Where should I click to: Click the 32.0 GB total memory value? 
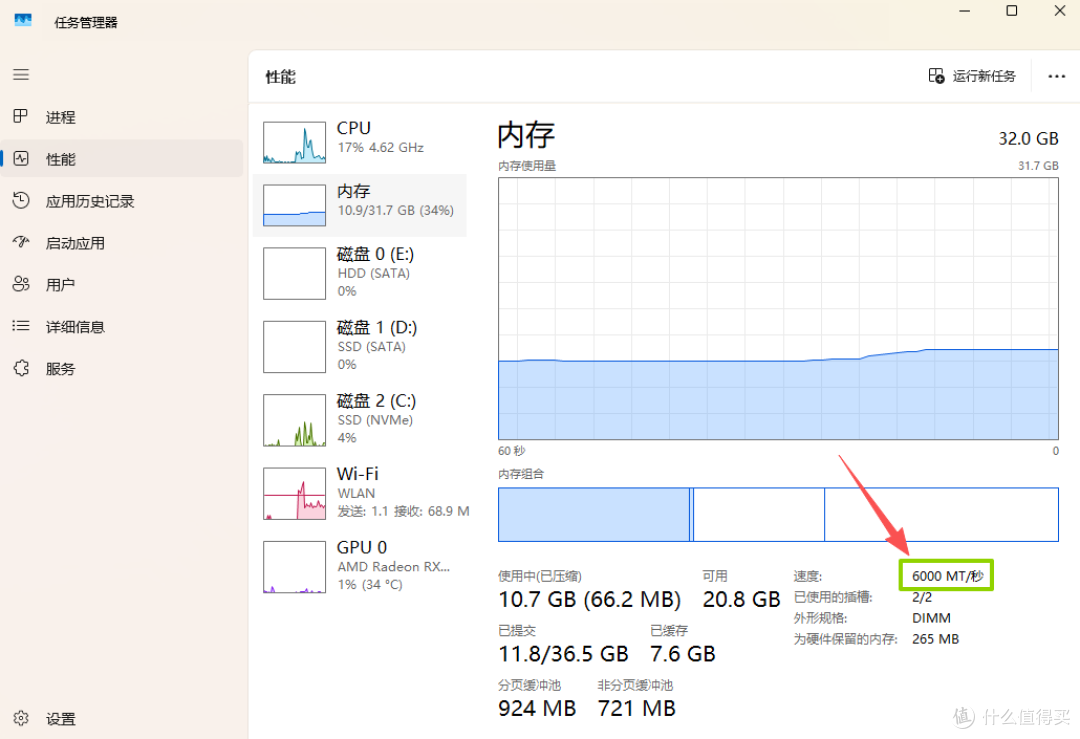click(1028, 138)
